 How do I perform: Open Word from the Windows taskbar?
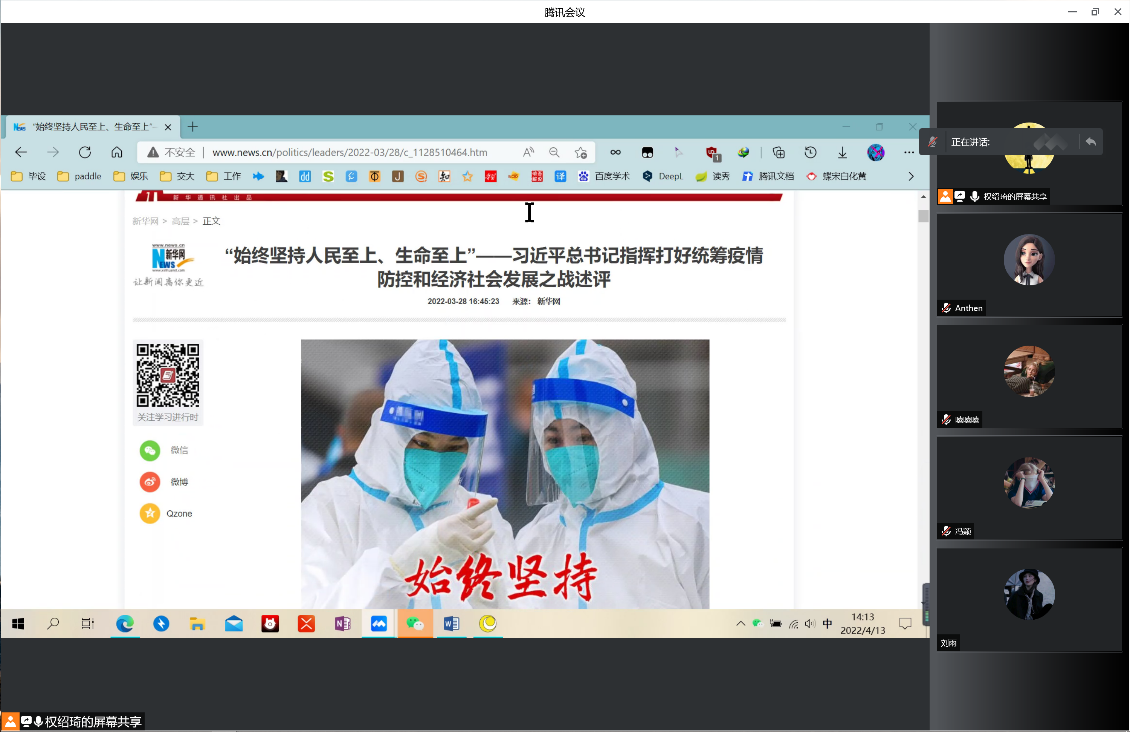click(451, 624)
